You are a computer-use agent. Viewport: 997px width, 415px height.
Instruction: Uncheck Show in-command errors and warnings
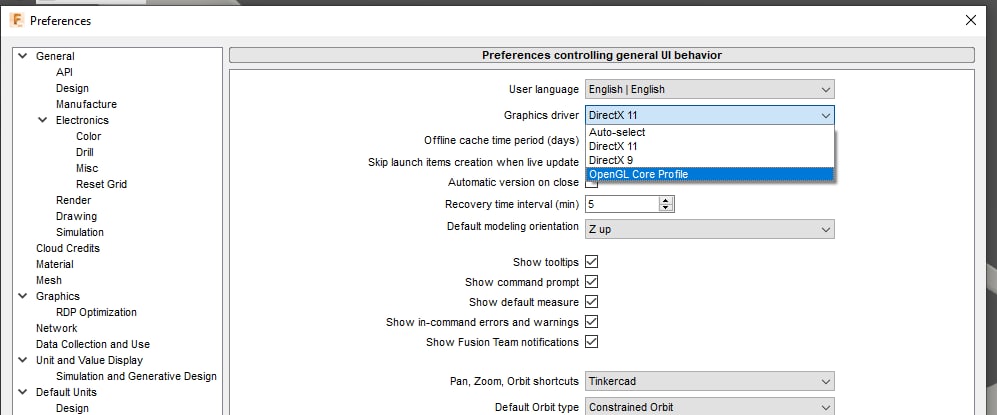click(591, 322)
